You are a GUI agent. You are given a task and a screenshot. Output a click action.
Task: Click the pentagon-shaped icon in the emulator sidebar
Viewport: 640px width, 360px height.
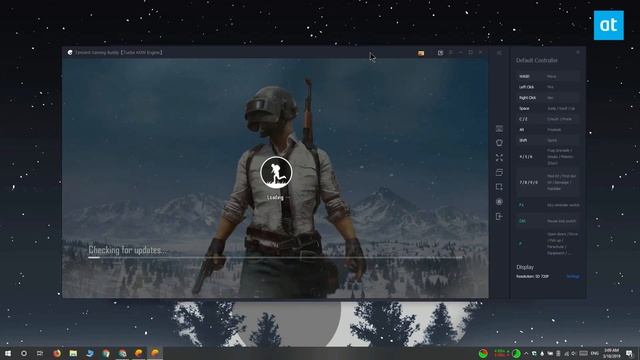click(x=499, y=143)
